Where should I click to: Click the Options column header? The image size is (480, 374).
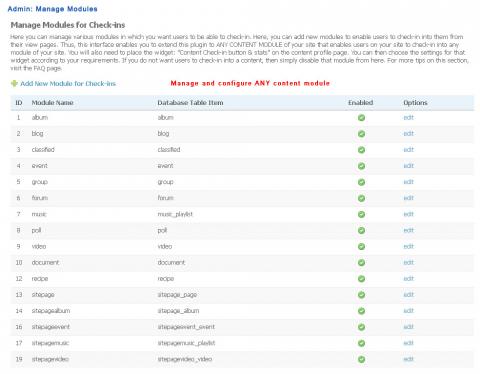click(415, 103)
